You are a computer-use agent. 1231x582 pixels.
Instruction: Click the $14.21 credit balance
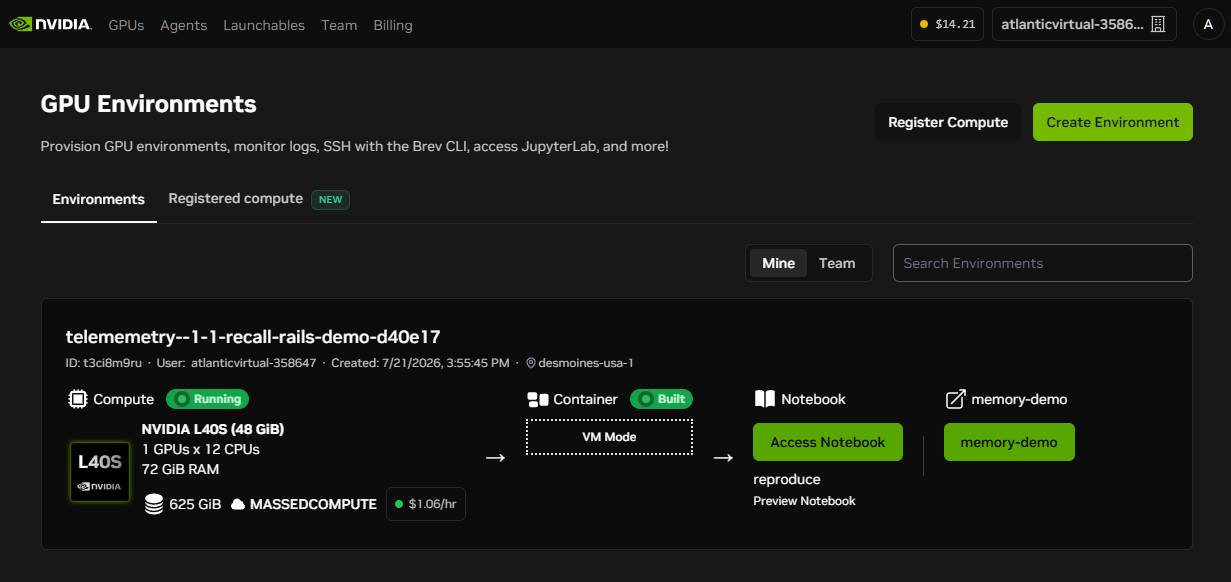pyautogui.click(x=947, y=24)
